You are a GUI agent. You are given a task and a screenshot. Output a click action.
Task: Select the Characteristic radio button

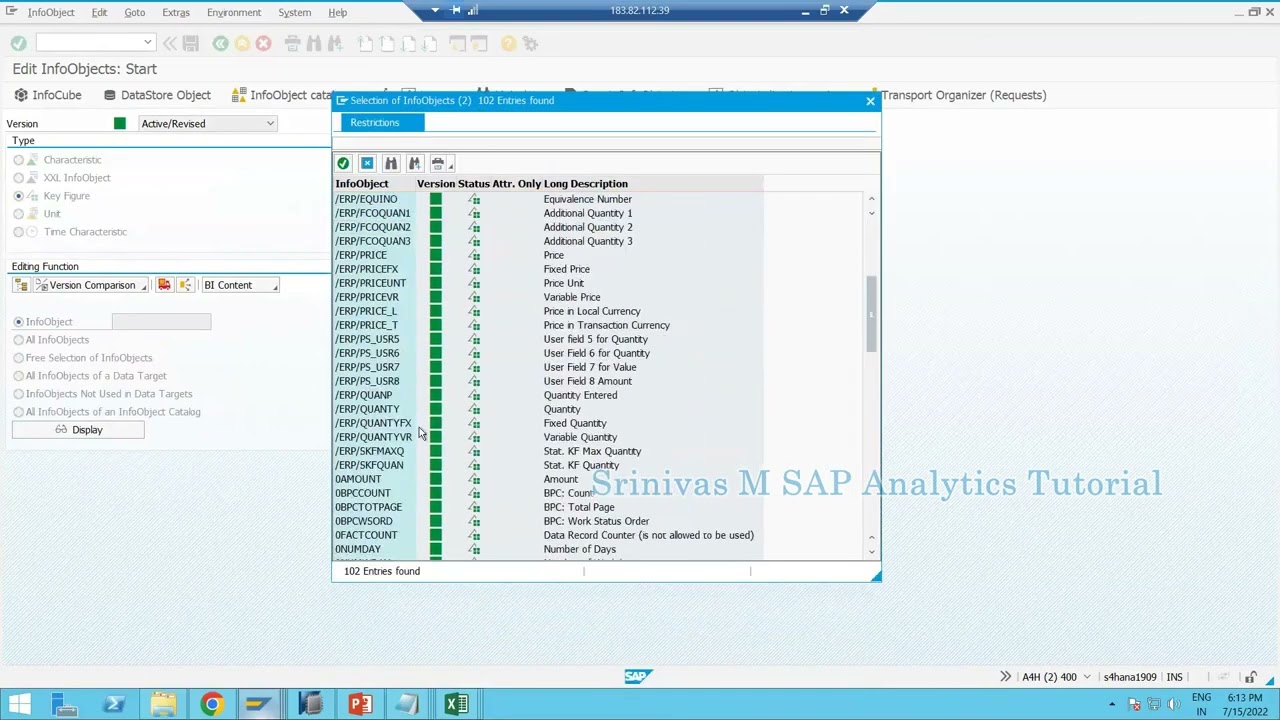[19, 160]
